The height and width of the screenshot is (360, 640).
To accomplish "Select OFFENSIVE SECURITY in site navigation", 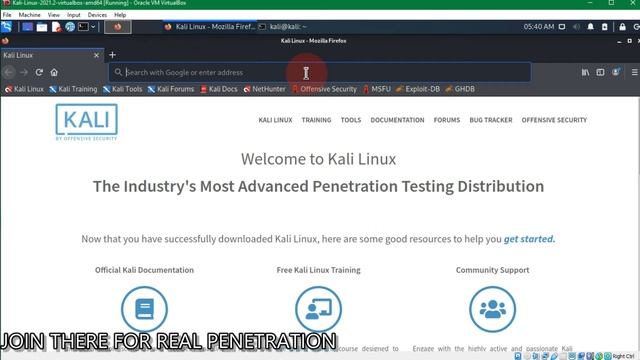I will click(x=554, y=120).
